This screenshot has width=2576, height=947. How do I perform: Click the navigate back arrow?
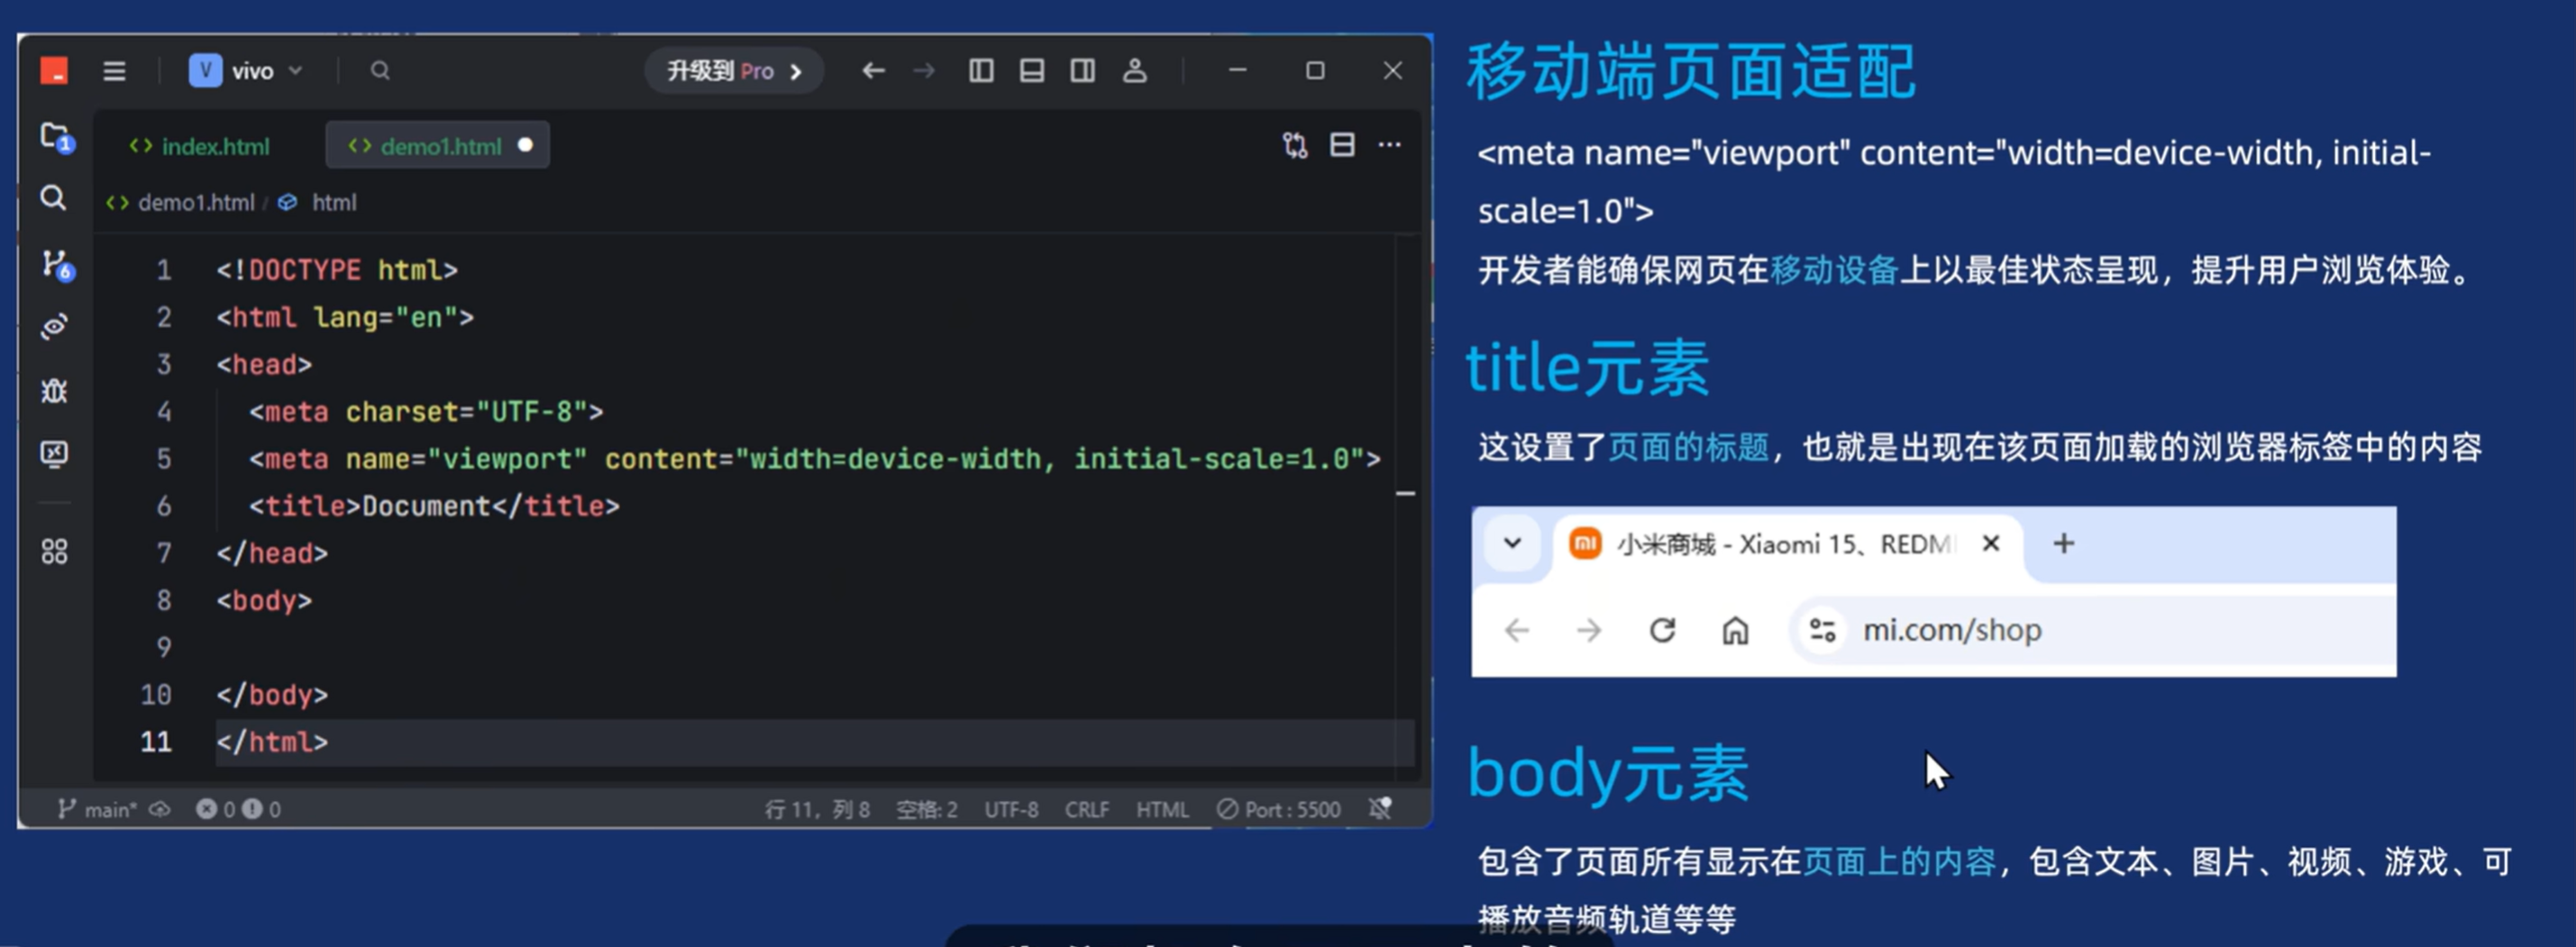[873, 70]
